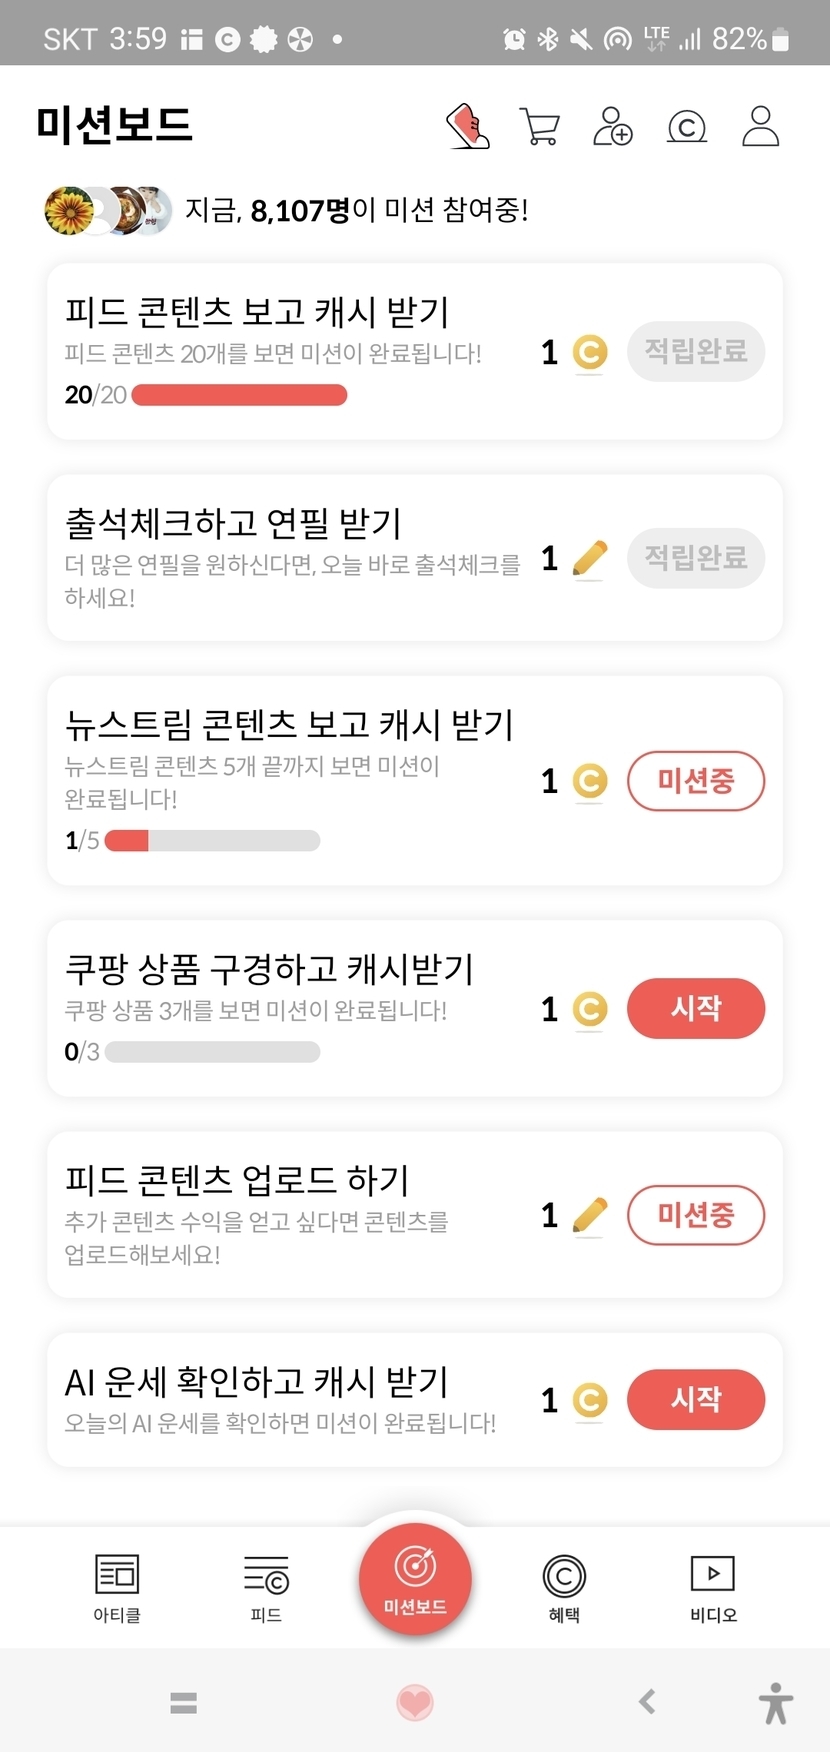Screen dimensions: 830x1752
Task: Start the 쿠팡 상품 구경하고 캐시받기 mission
Action: 695,1008
